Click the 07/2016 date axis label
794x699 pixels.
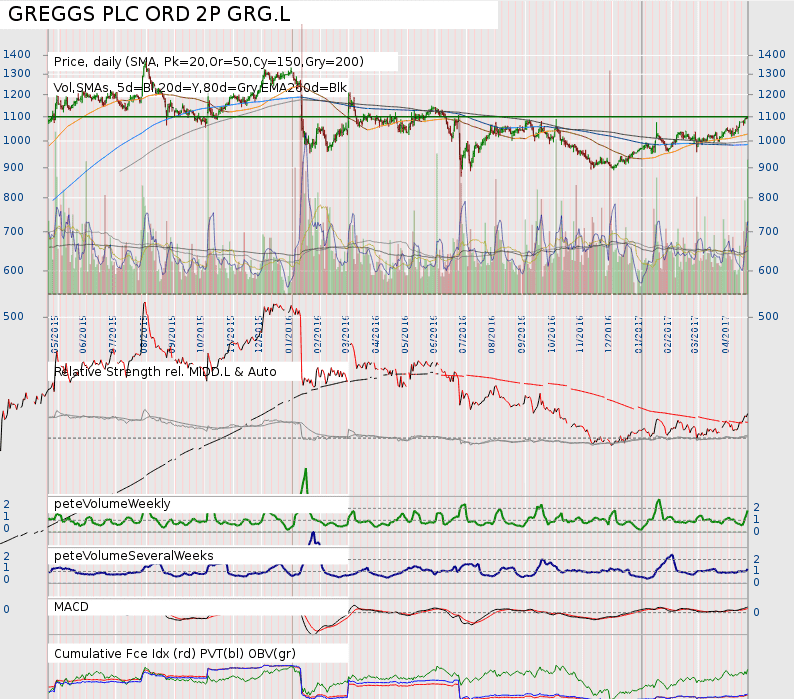[x=462, y=334]
